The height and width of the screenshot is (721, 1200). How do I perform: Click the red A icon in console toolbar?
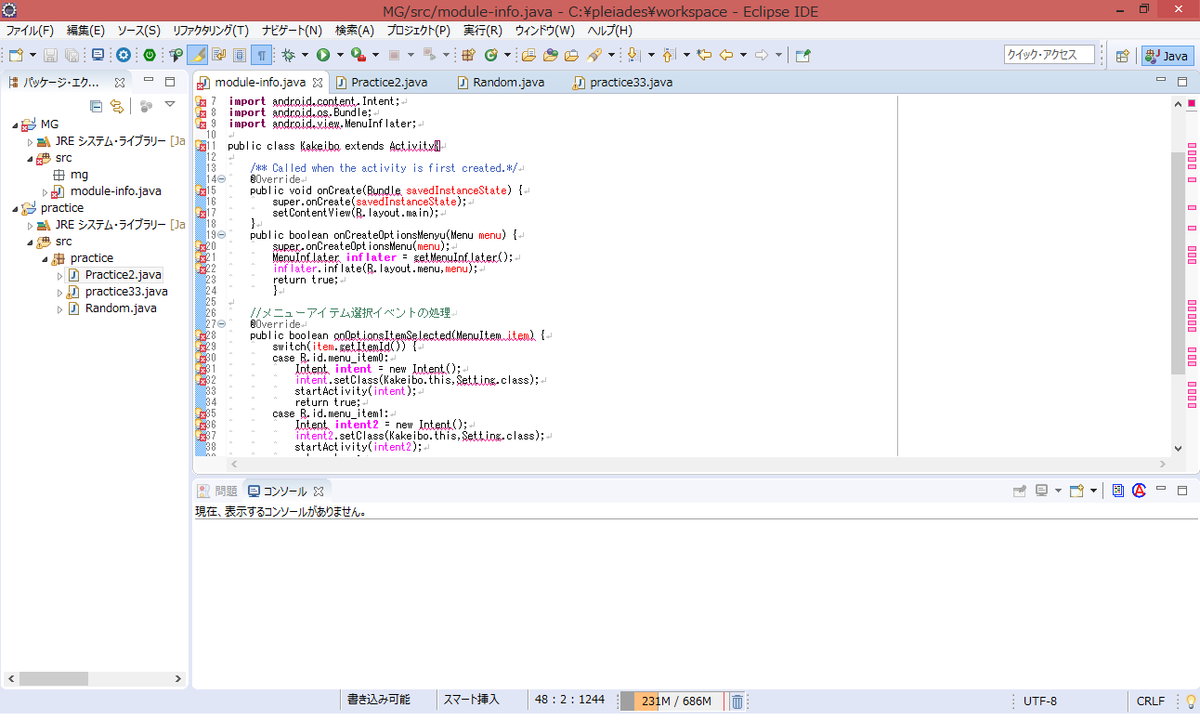1139,491
